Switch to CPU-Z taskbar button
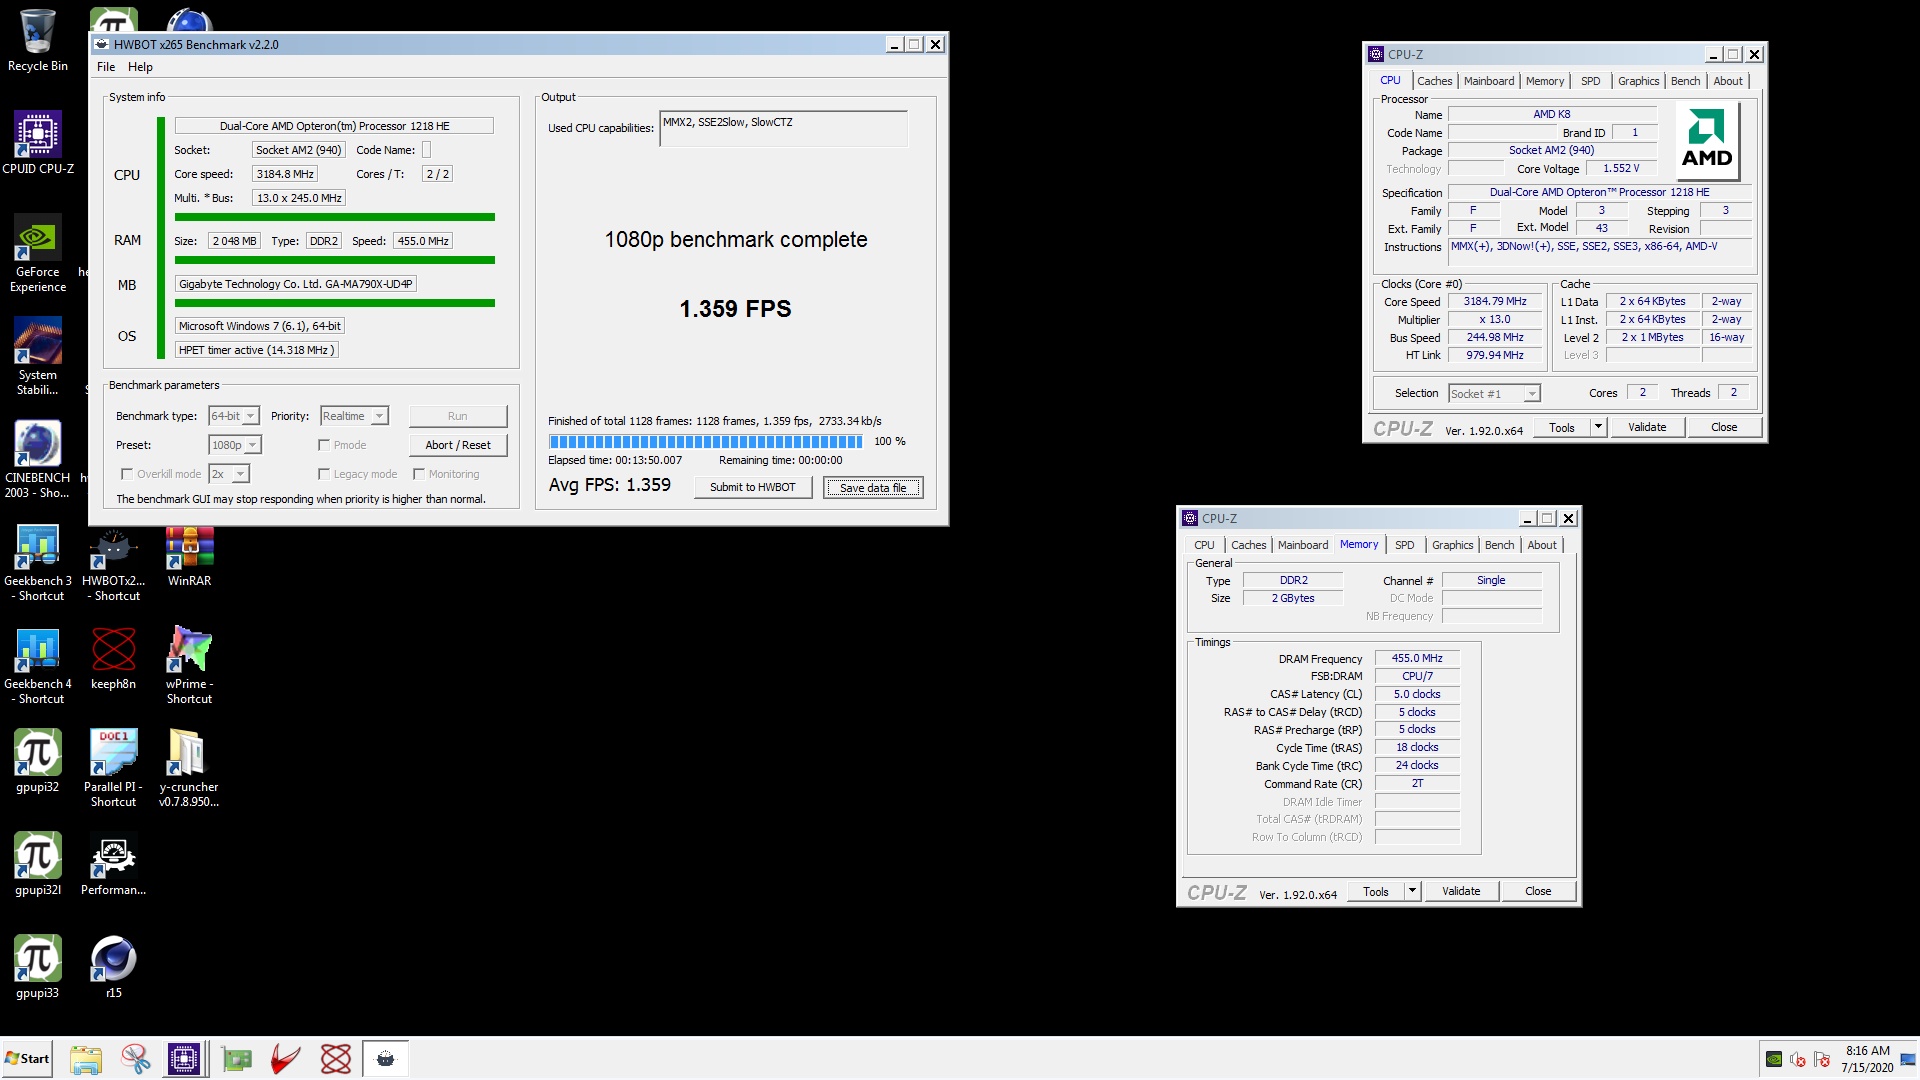 [x=184, y=1059]
